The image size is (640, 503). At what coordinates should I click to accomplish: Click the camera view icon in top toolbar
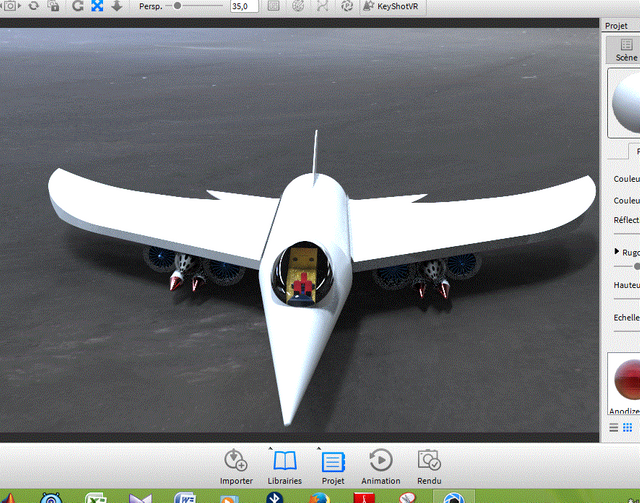(10, 6)
